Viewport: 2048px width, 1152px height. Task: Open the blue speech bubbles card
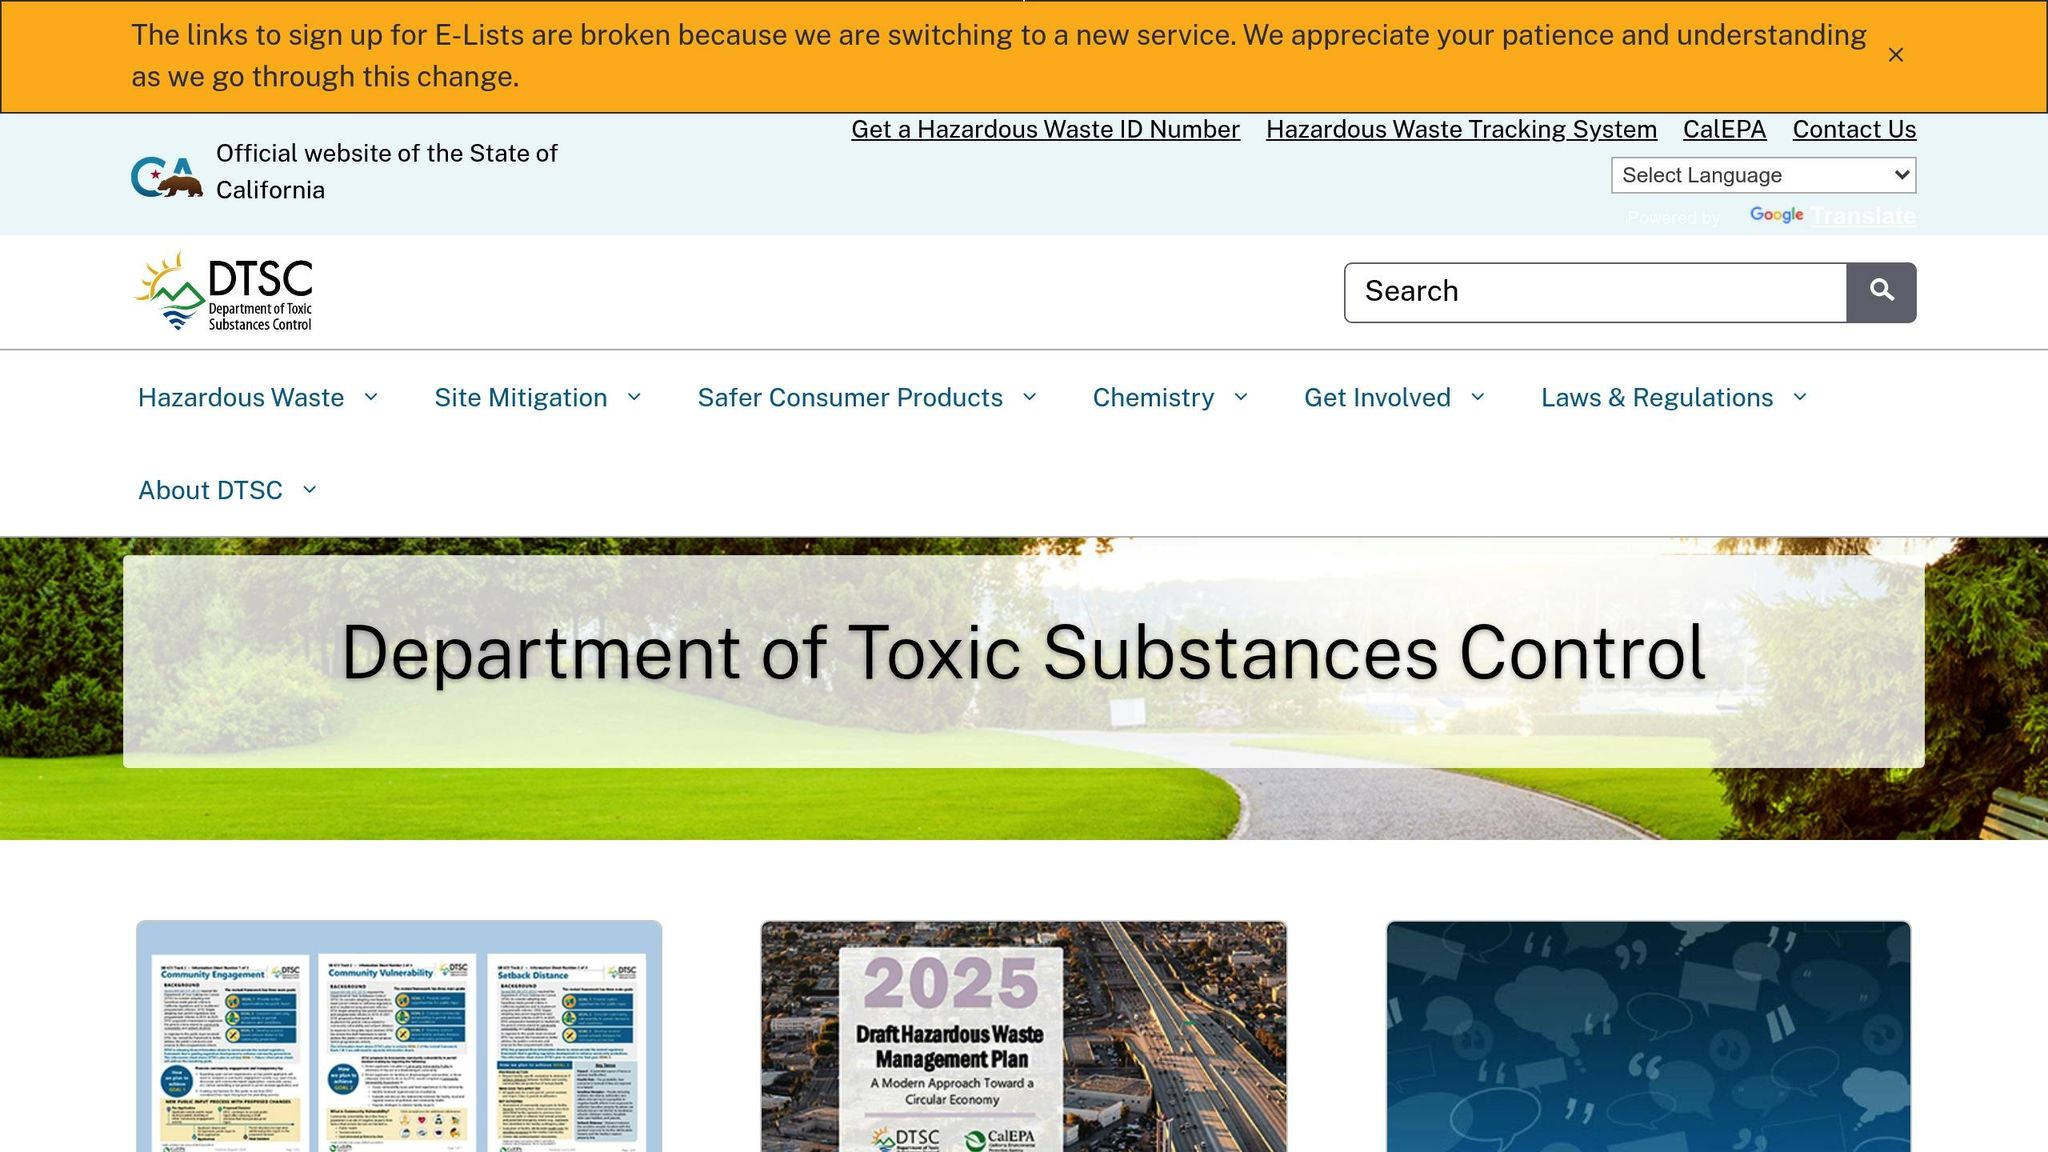[x=1648, y=1036]
